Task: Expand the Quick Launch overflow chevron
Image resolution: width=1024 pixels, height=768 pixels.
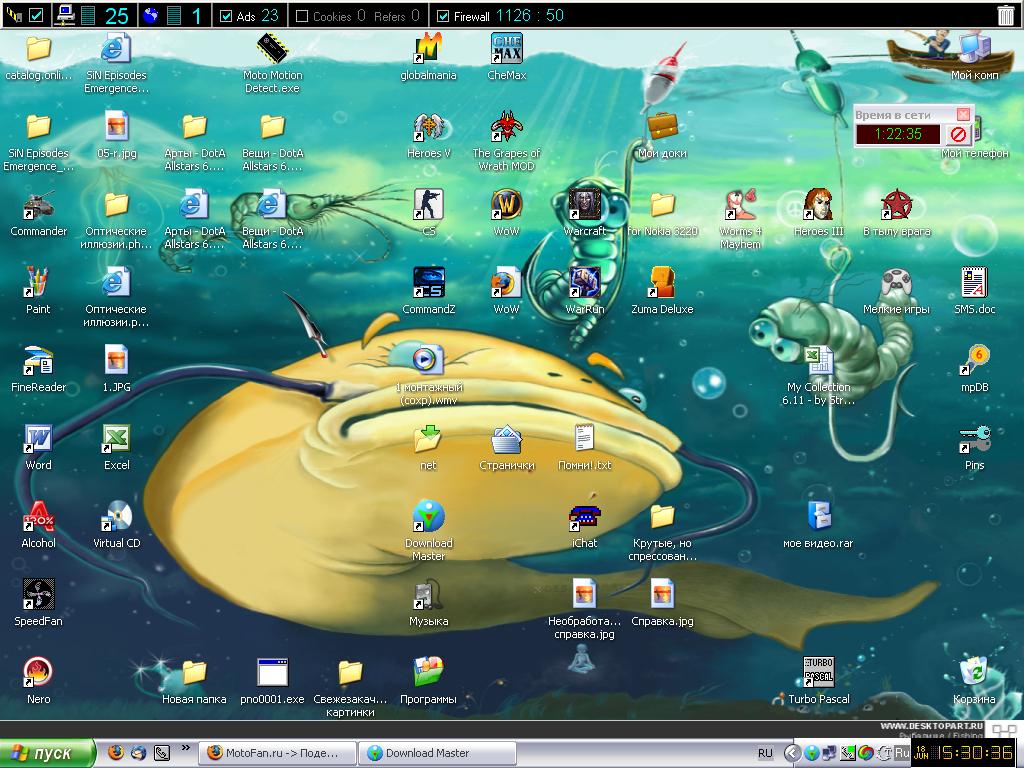Action: point(185,748)
